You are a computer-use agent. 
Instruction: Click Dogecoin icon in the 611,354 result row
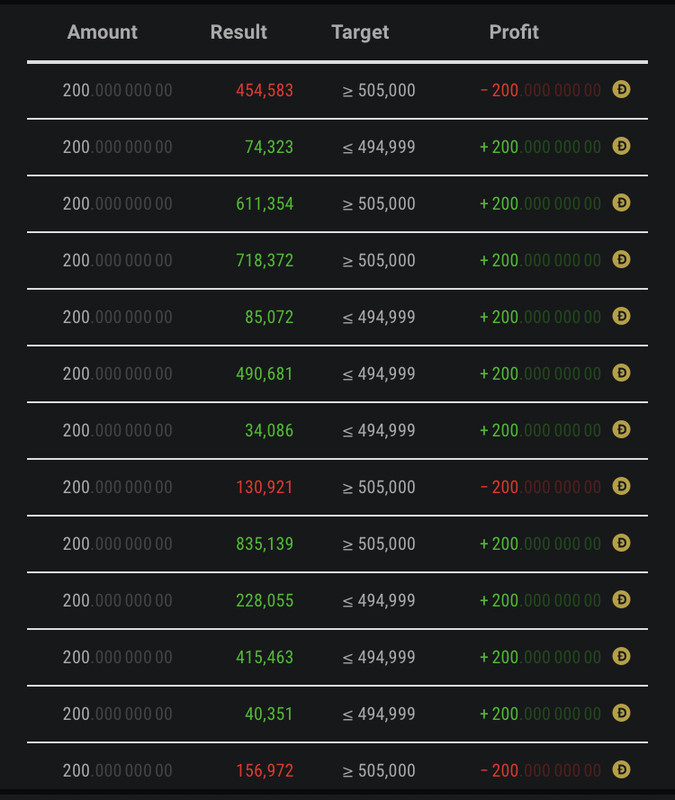click(x=621, y=203)
